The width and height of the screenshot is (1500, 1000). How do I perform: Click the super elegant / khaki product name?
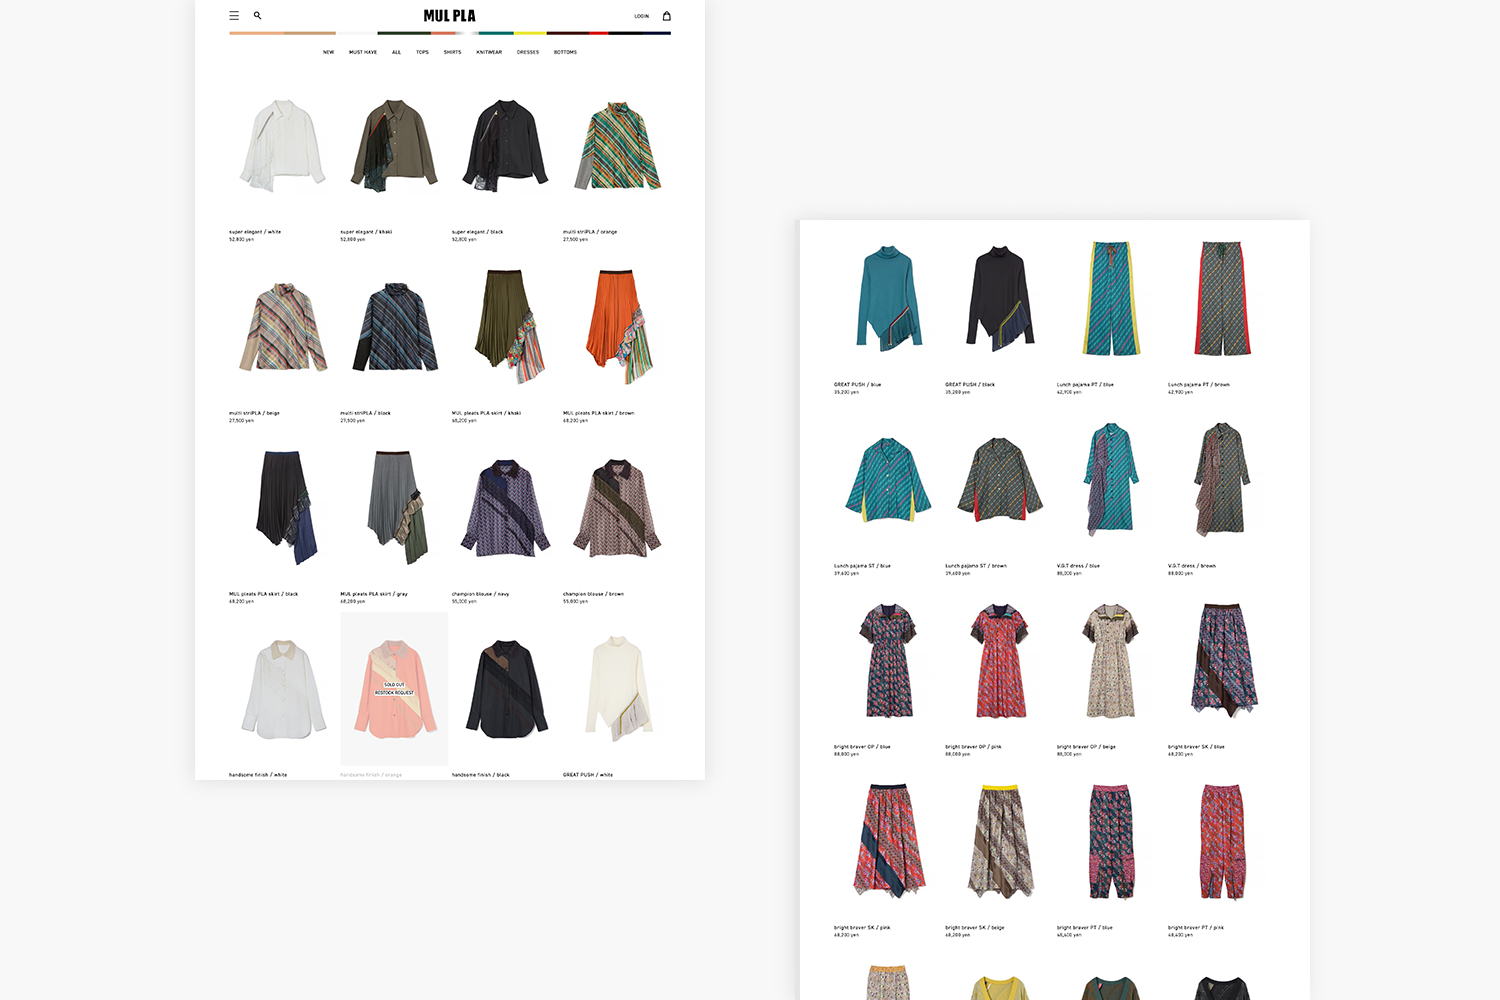pyautogui.click(x=366, y=232)
